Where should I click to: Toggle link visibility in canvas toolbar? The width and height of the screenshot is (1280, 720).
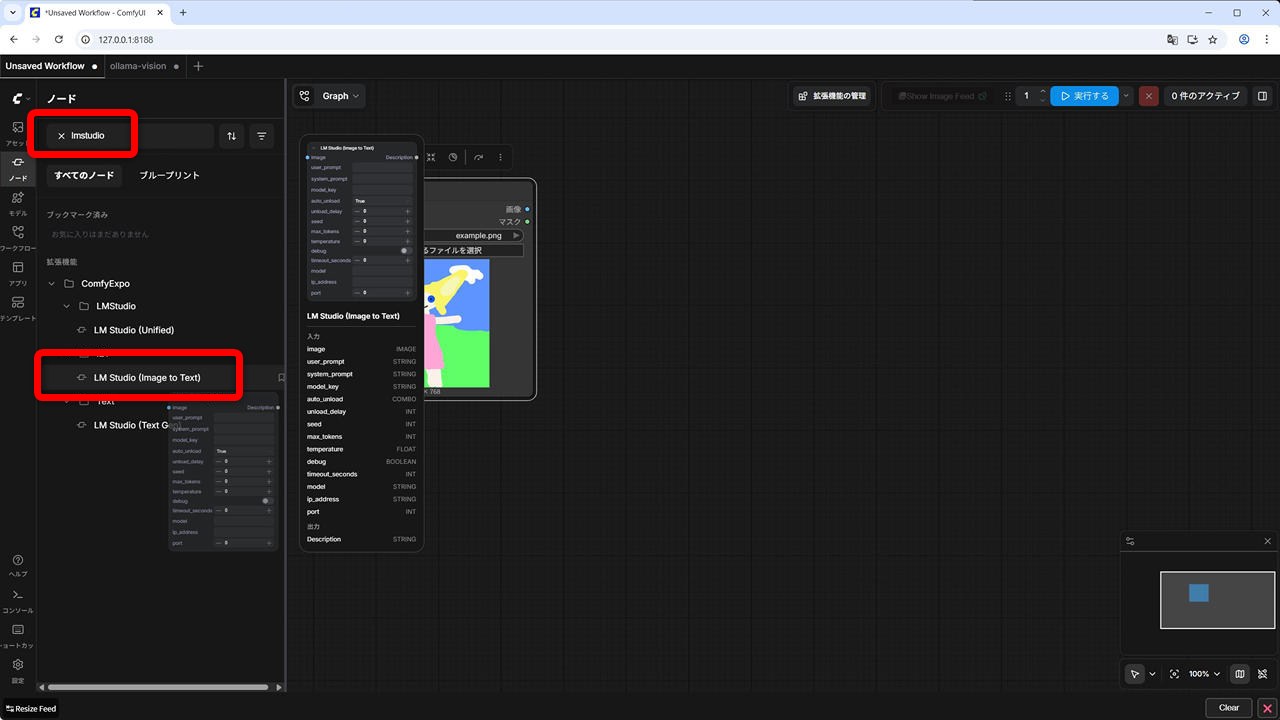coord(1263,674)
